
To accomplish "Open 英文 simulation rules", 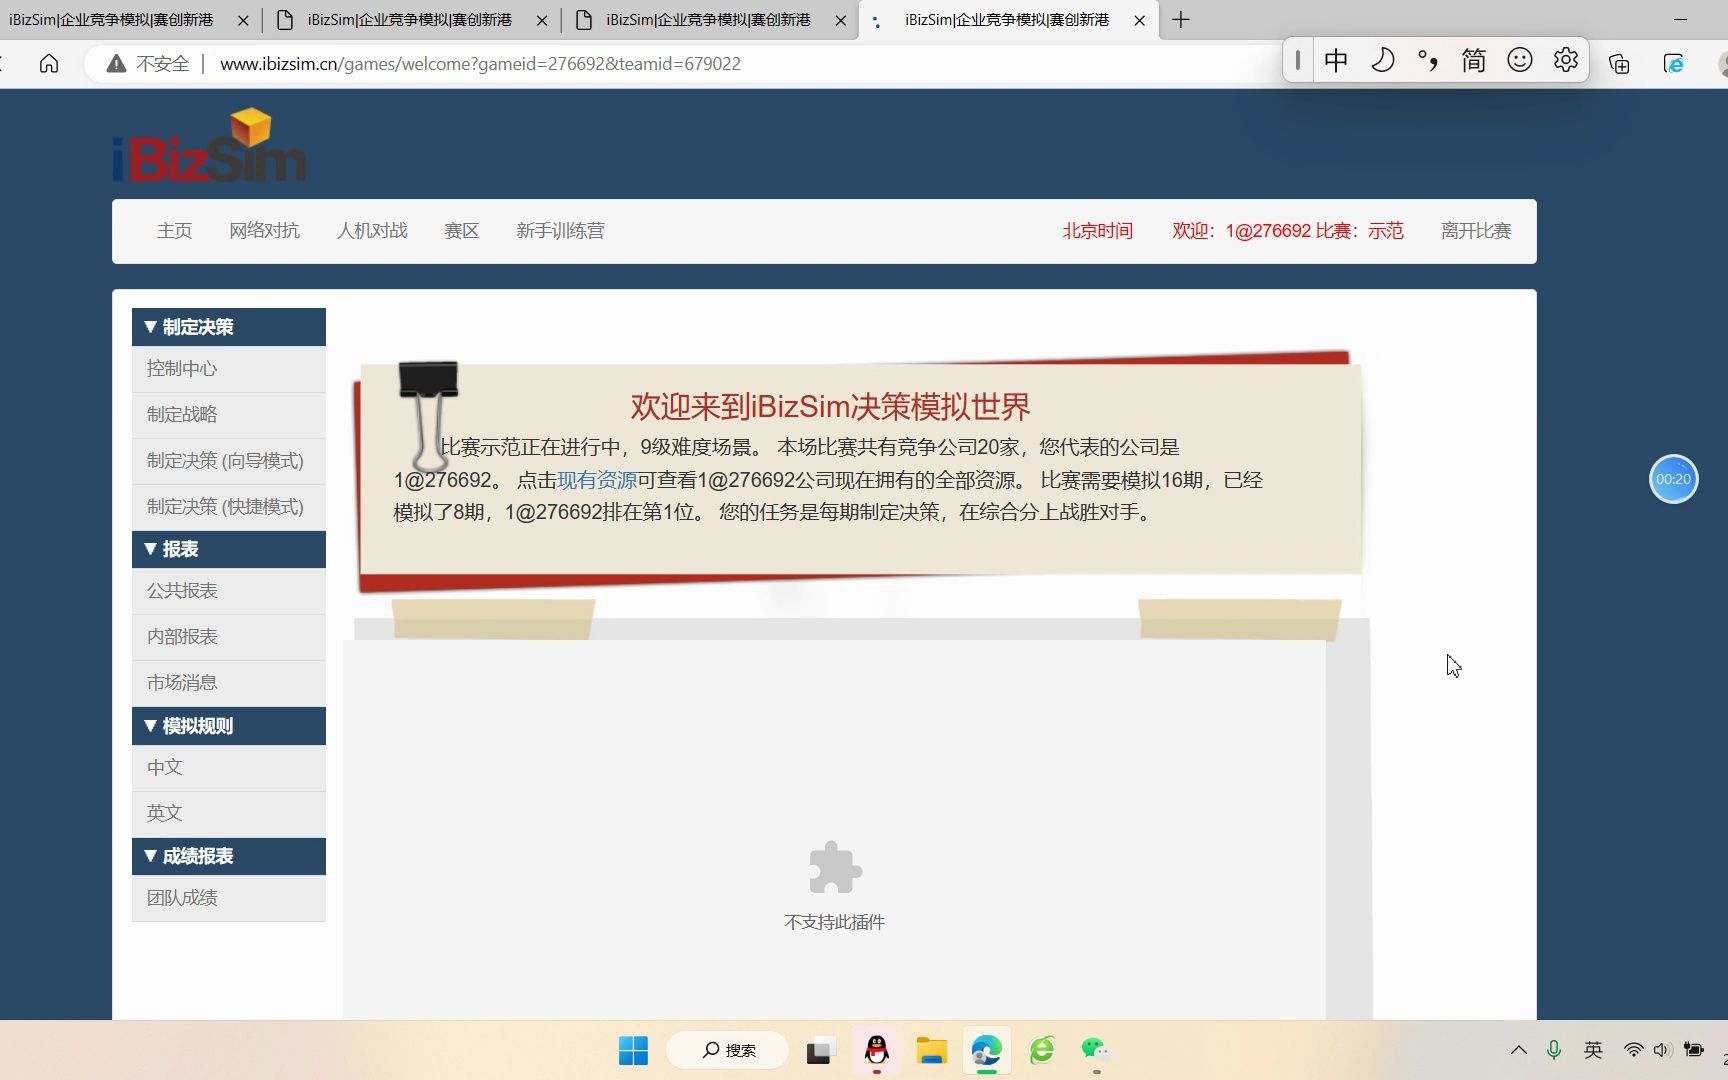I will click(x=229, y=814).
